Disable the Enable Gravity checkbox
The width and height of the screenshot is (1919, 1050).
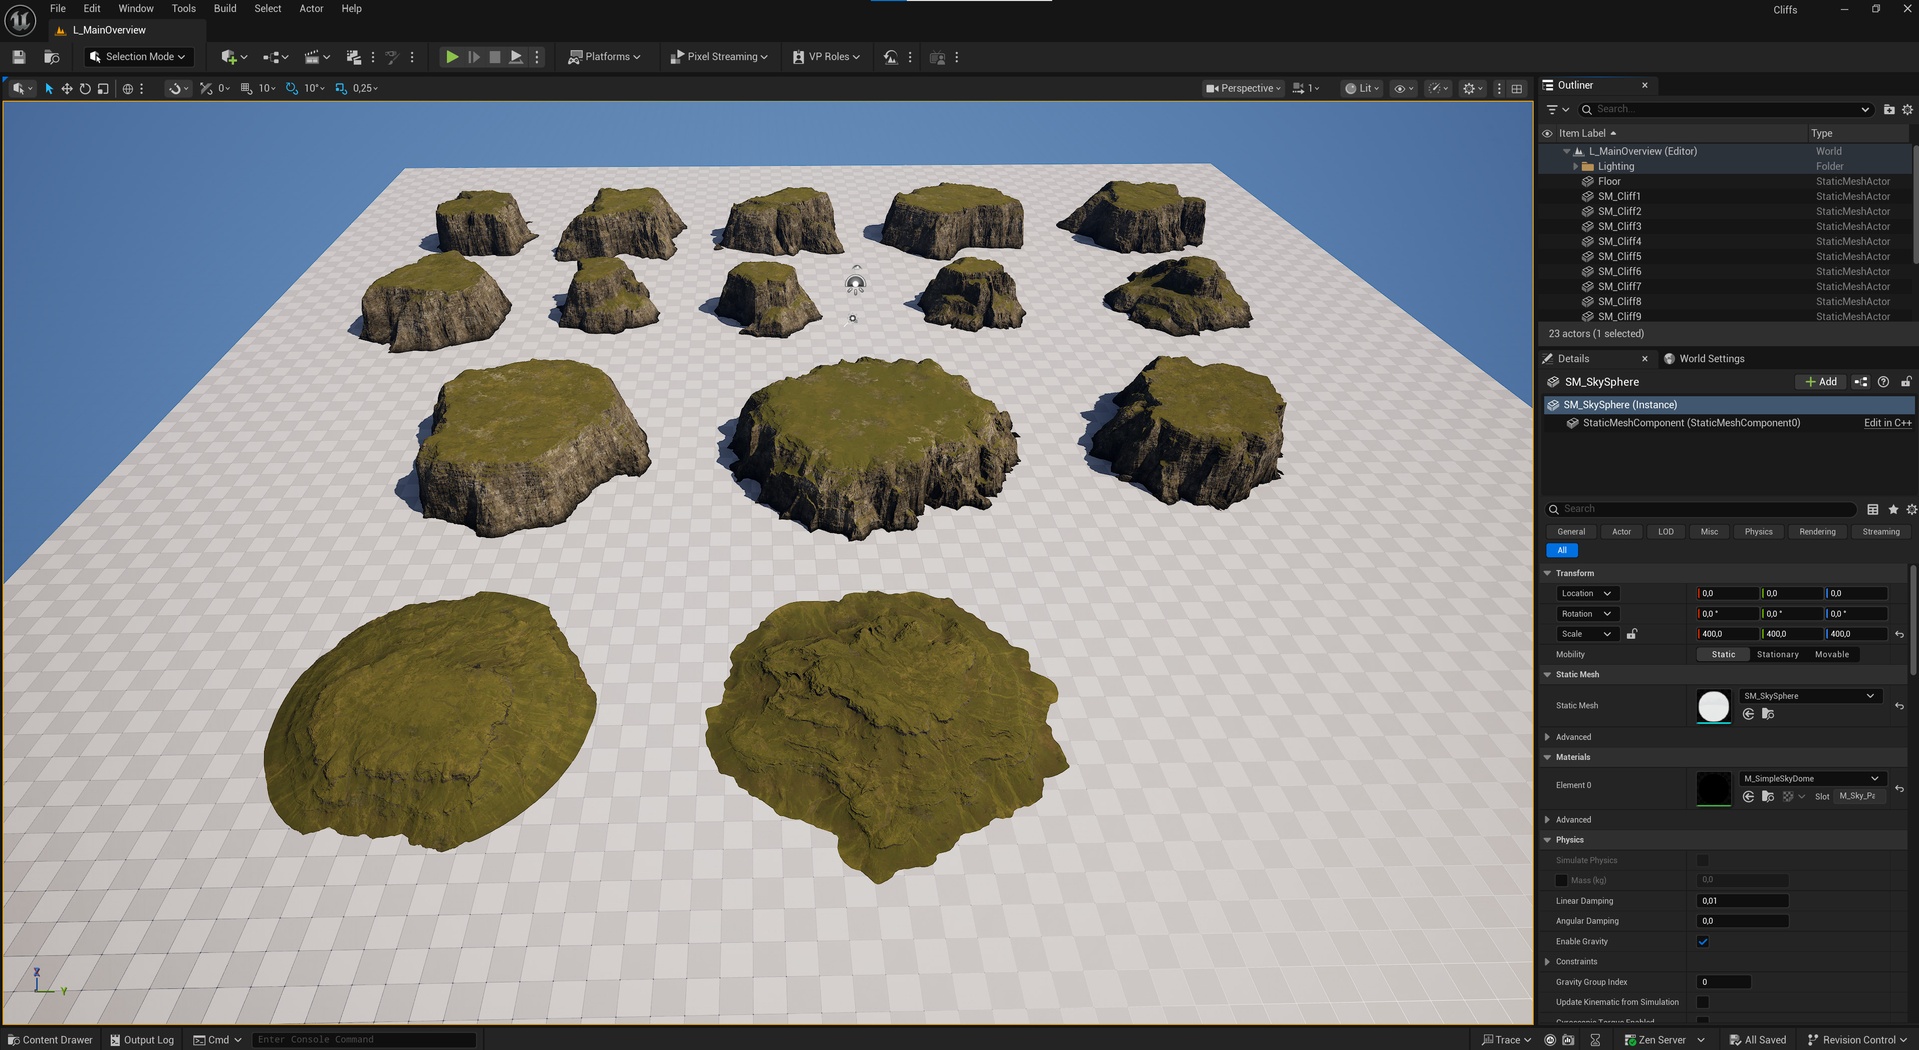coord(1703,941)
